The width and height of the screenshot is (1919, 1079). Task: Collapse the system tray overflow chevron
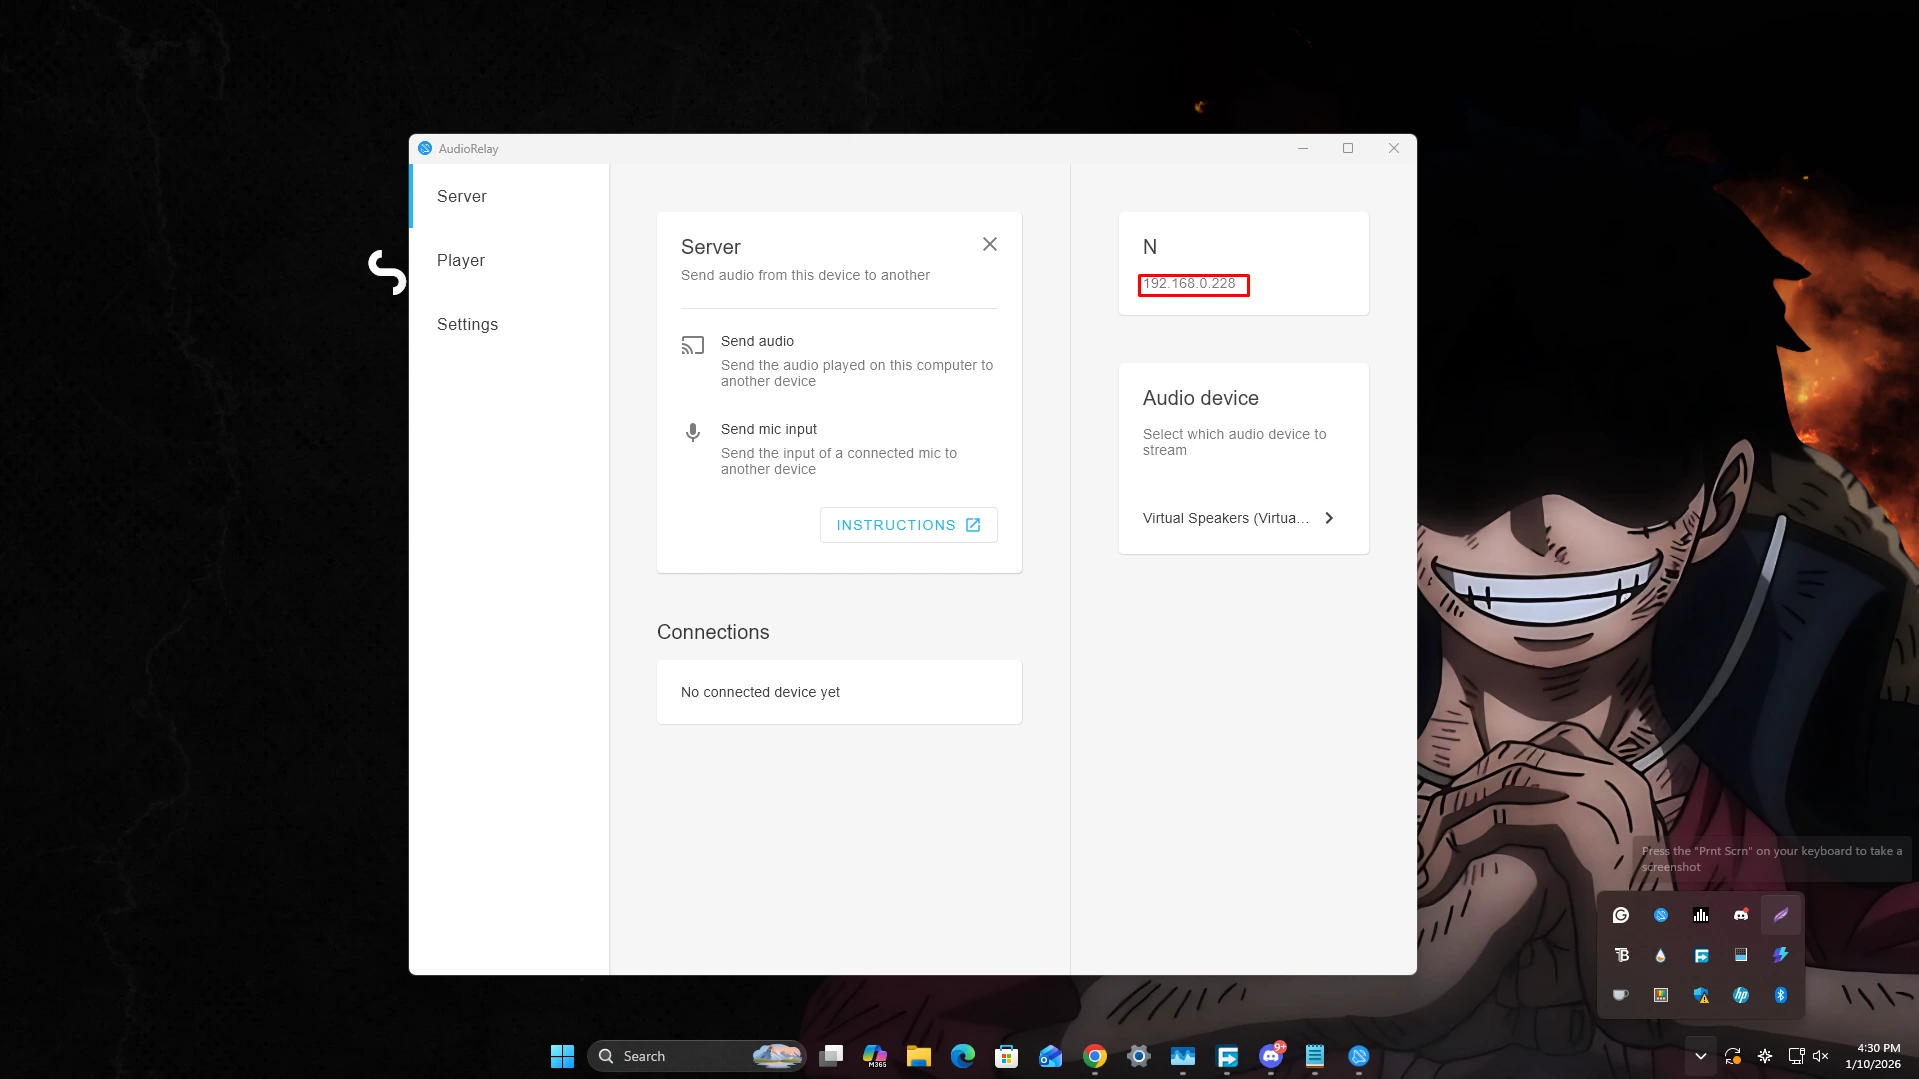click(1700, 1056)
